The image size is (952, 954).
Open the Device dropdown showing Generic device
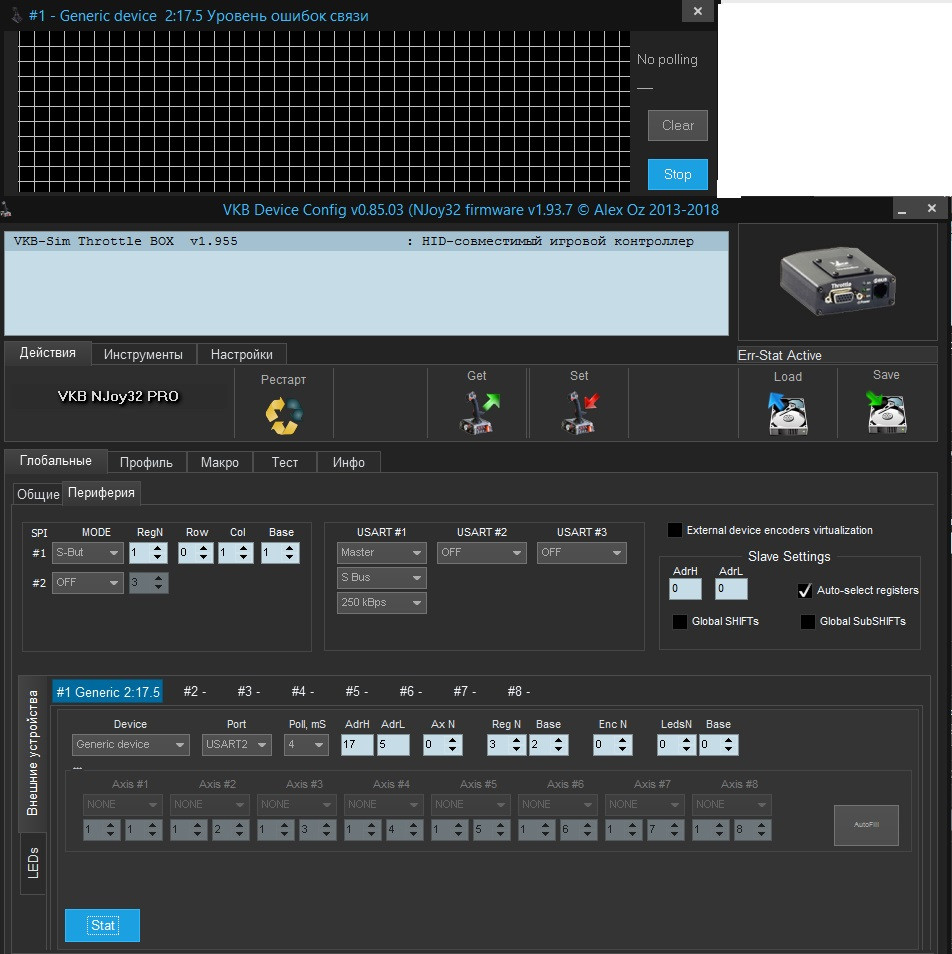(x=131, y=745)
